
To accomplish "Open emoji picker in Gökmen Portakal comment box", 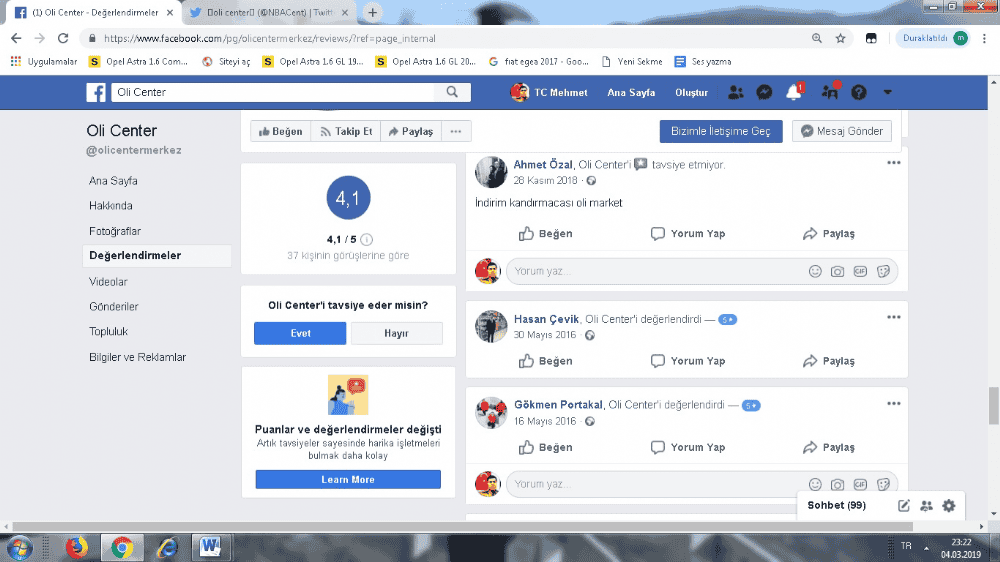I will click(x=815, y=485).
